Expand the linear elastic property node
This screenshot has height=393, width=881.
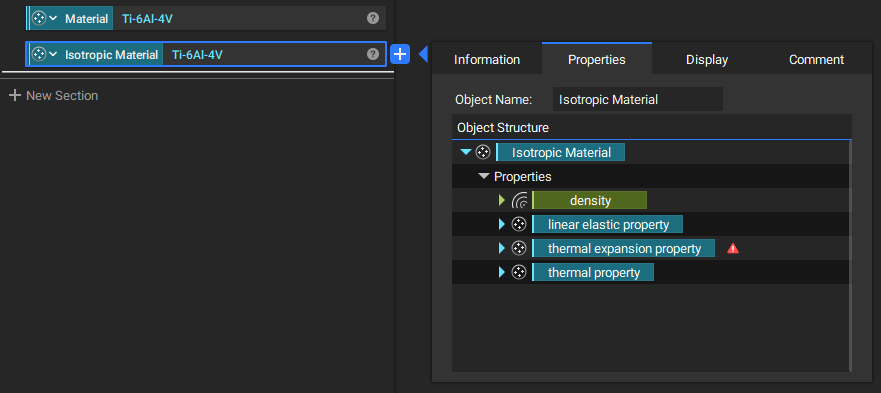[x=502, y=224]
